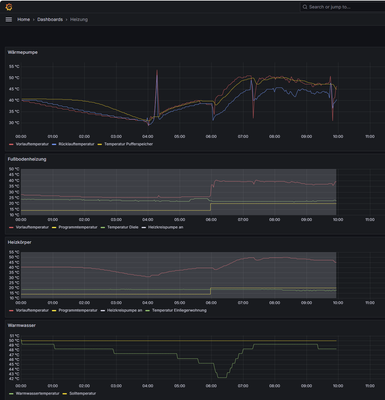Toggle Programmtemperatur series in Heizkörper legend
Viewport: 385px width, 400px height.
[78, 310]
